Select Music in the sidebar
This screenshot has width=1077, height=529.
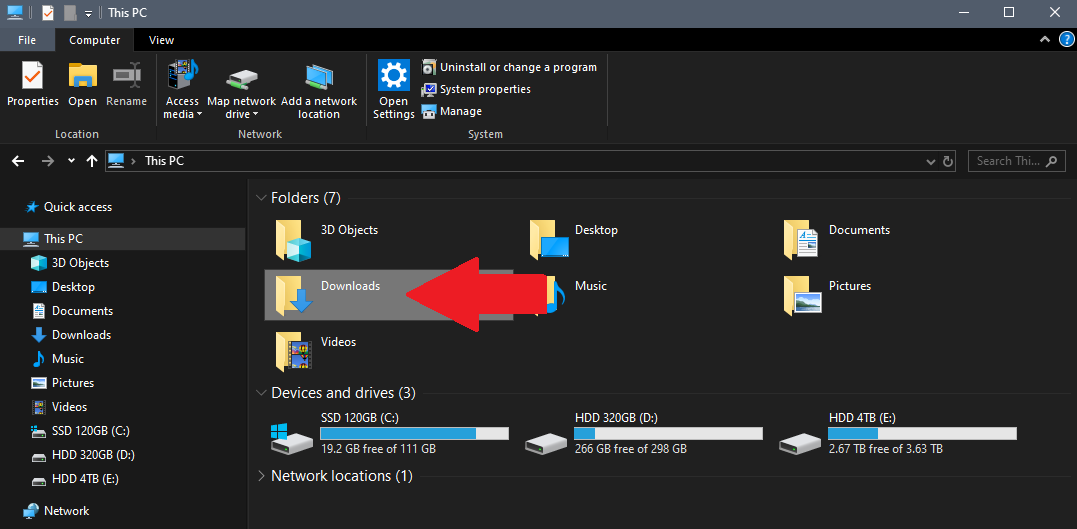[58, 359]
